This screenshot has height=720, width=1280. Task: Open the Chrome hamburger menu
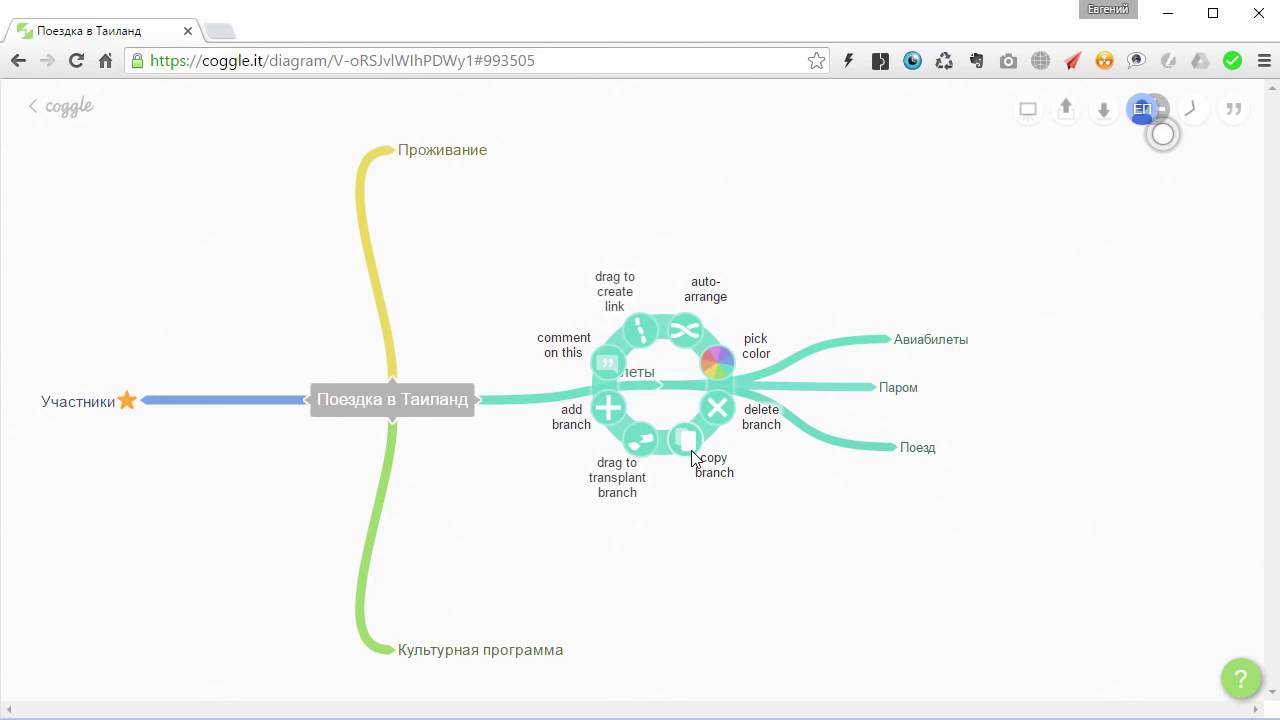pos(1263,61)
